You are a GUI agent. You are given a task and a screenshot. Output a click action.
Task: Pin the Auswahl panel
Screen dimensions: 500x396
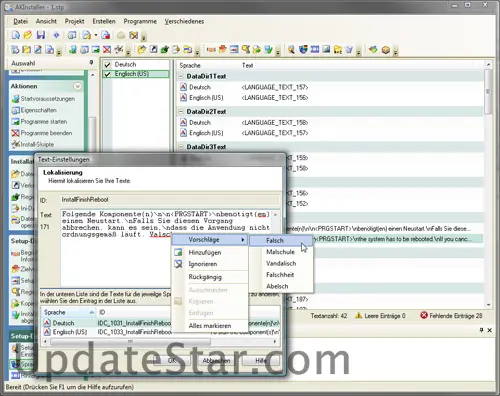coord(91,63)
